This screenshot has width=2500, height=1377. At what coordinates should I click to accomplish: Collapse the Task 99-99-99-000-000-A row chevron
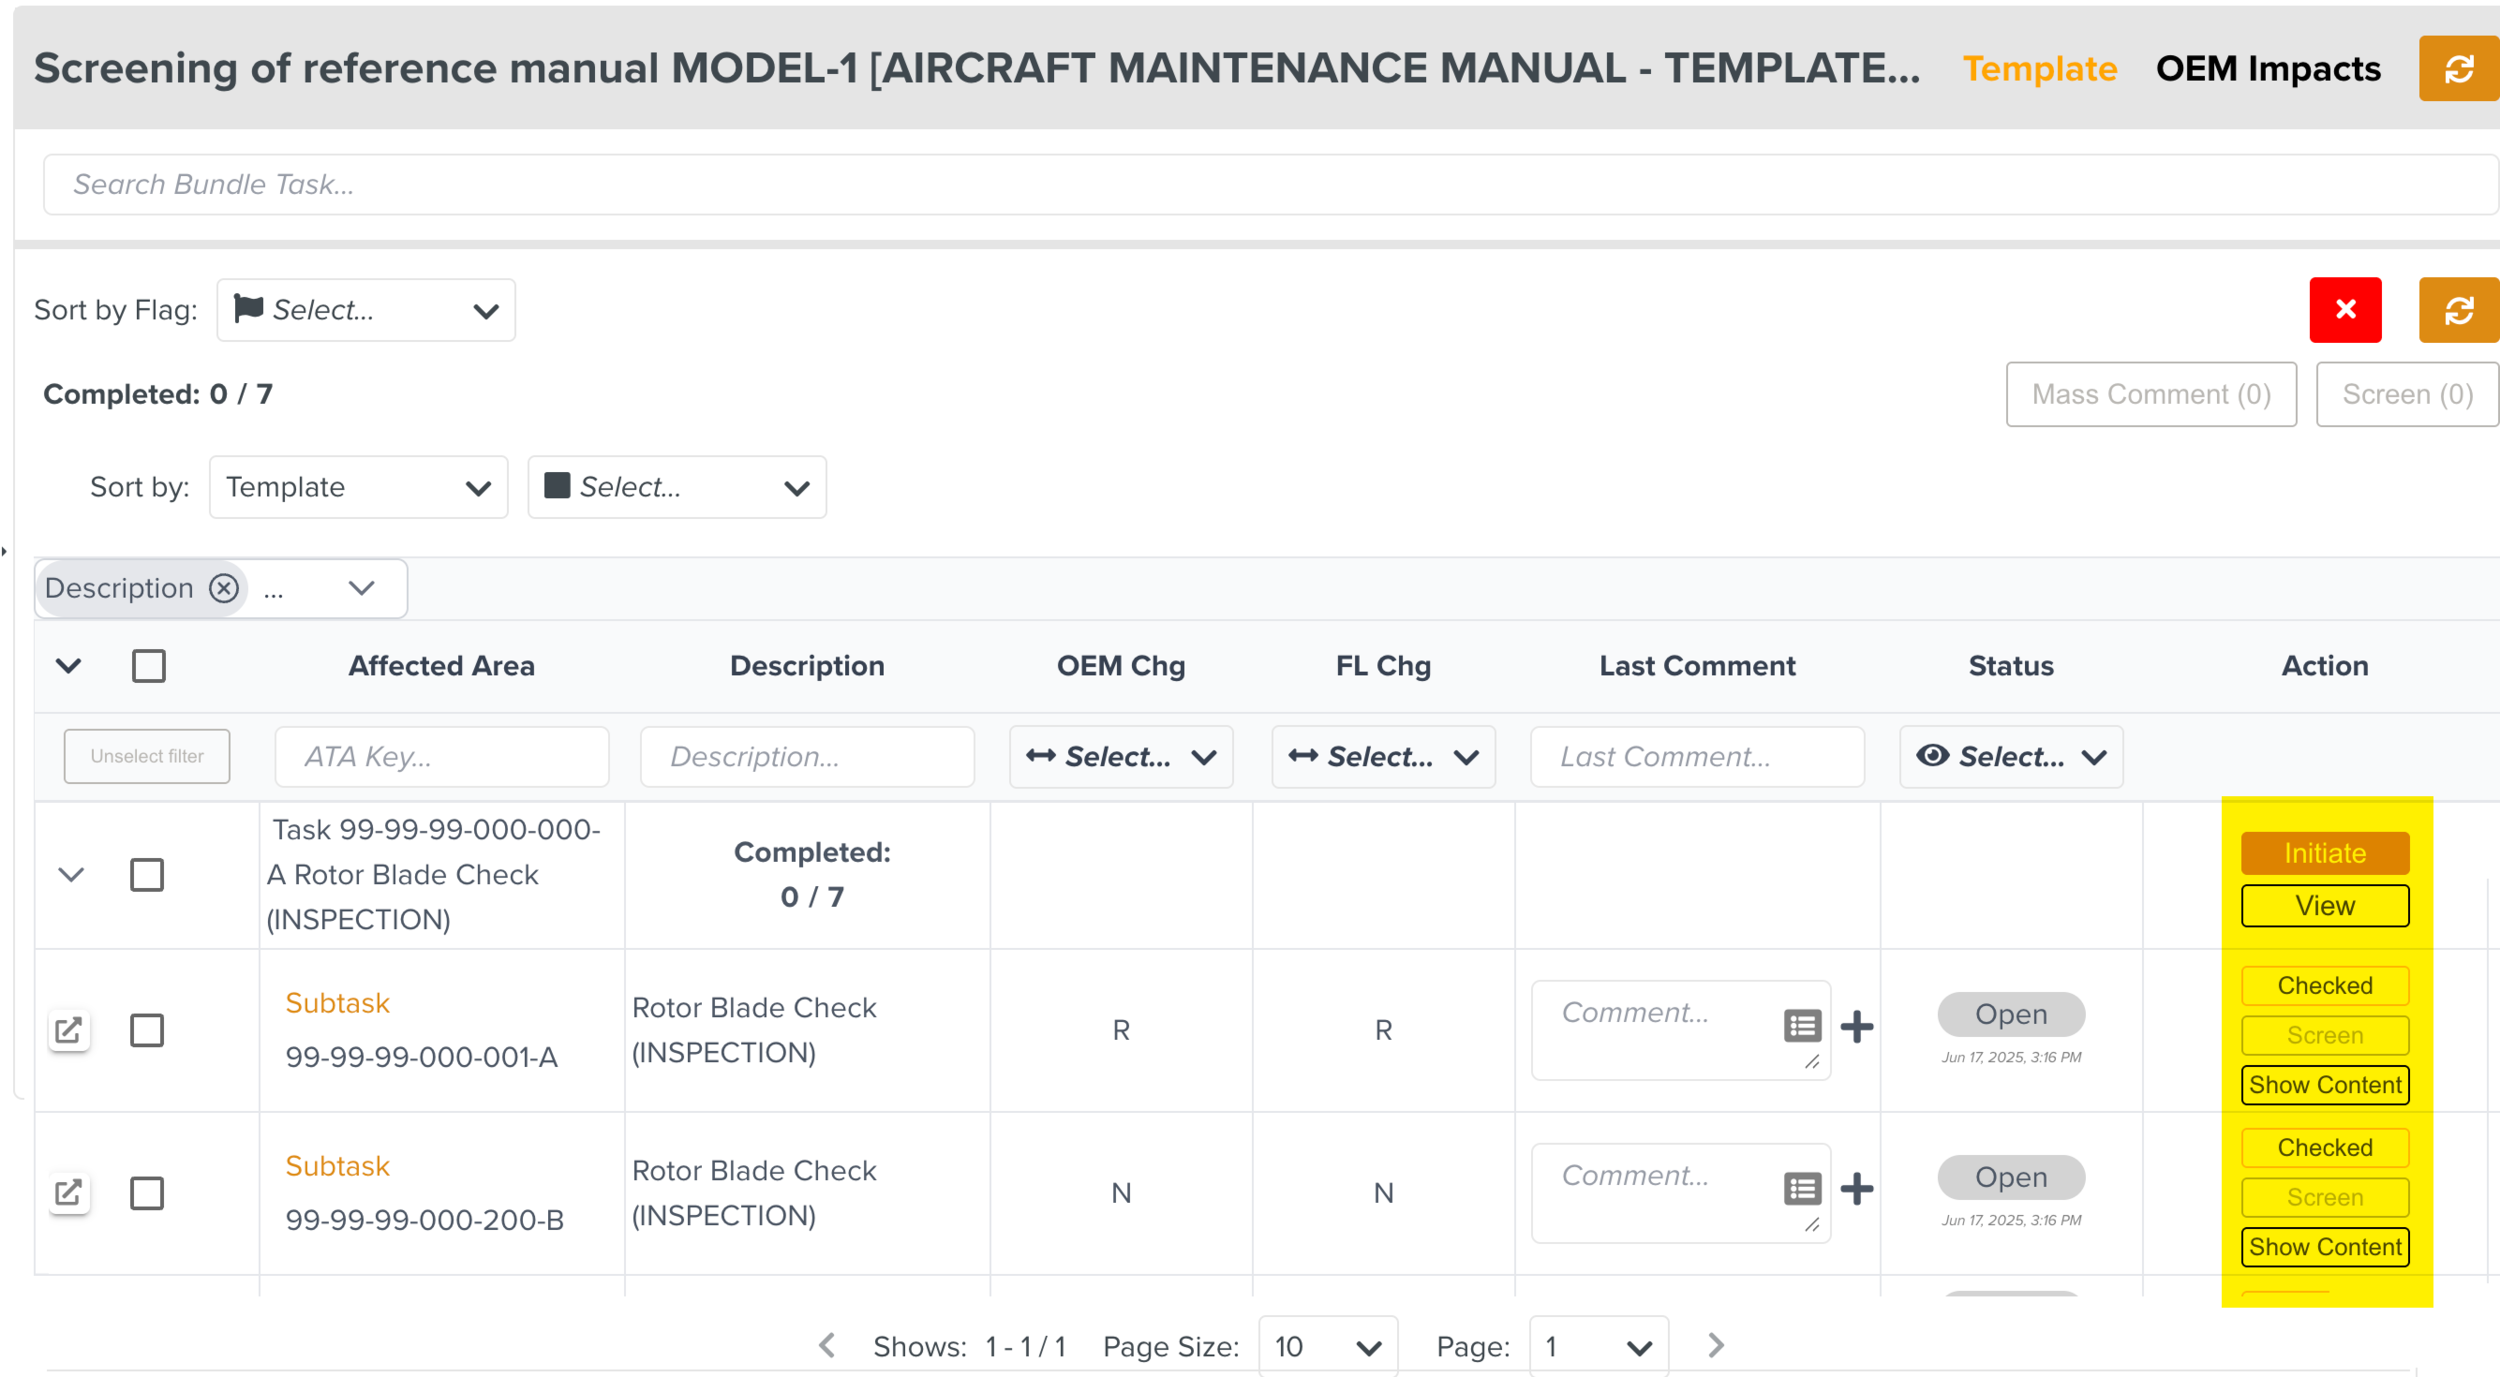(71, 875)
